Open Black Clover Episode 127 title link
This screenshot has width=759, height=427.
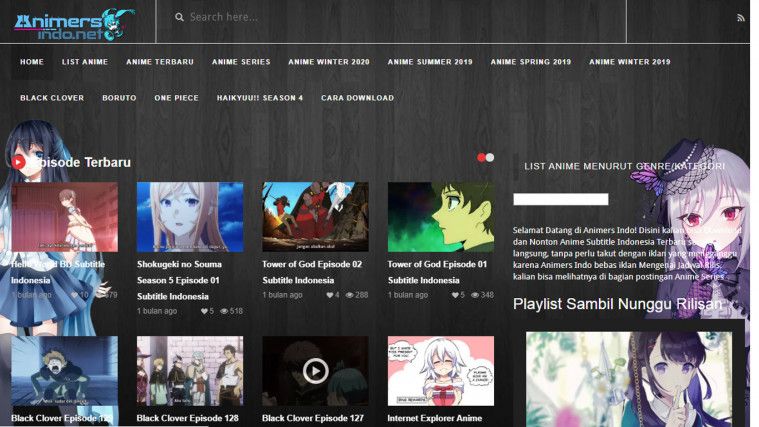pyautogui.click(x=313, y=418)
